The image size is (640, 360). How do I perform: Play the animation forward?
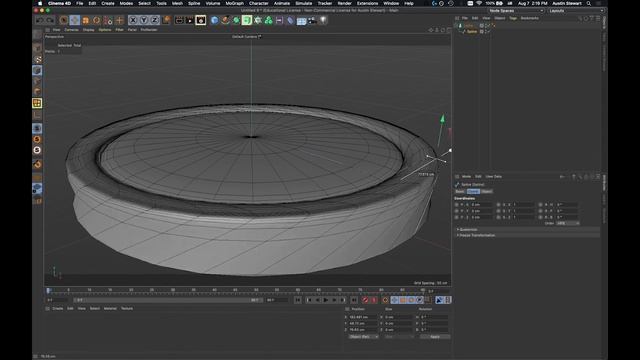click(x=326, y=300)
